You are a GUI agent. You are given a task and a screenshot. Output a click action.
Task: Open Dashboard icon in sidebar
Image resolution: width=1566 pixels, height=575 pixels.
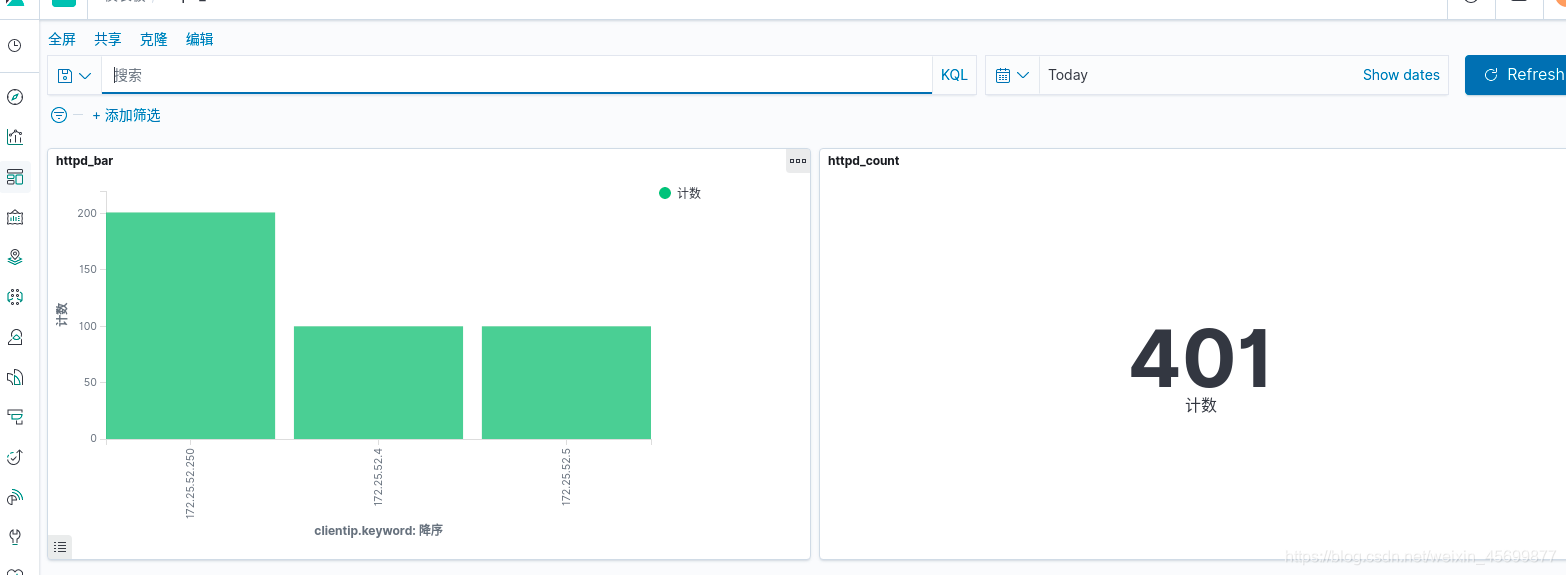click(x=15, y=177)
